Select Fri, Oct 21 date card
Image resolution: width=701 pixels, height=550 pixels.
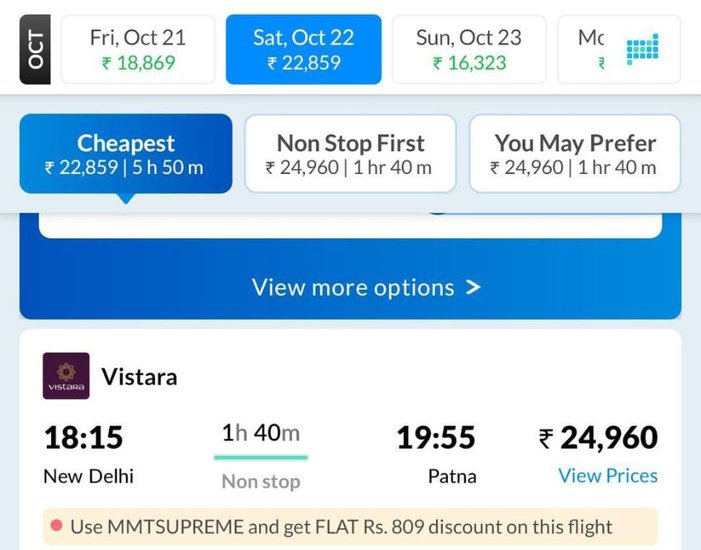(138, 49)
